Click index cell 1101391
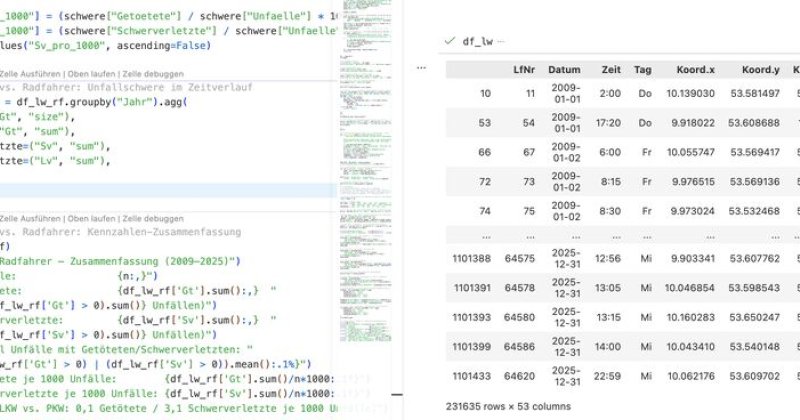This screenshot has width=800, height=420. click(x=472, y=288)
